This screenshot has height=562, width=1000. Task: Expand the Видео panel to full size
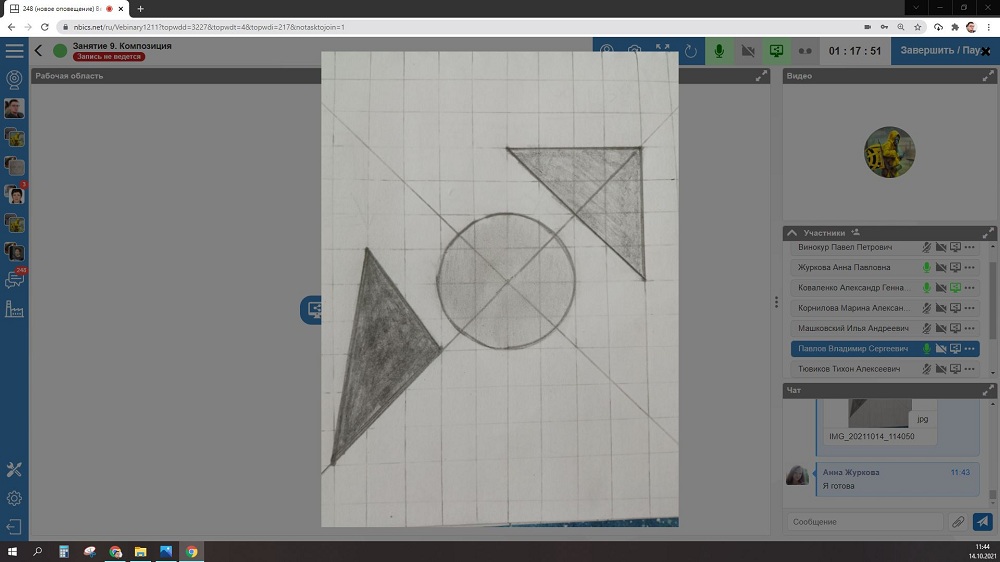pyautogui.click(x=989, y=76)
